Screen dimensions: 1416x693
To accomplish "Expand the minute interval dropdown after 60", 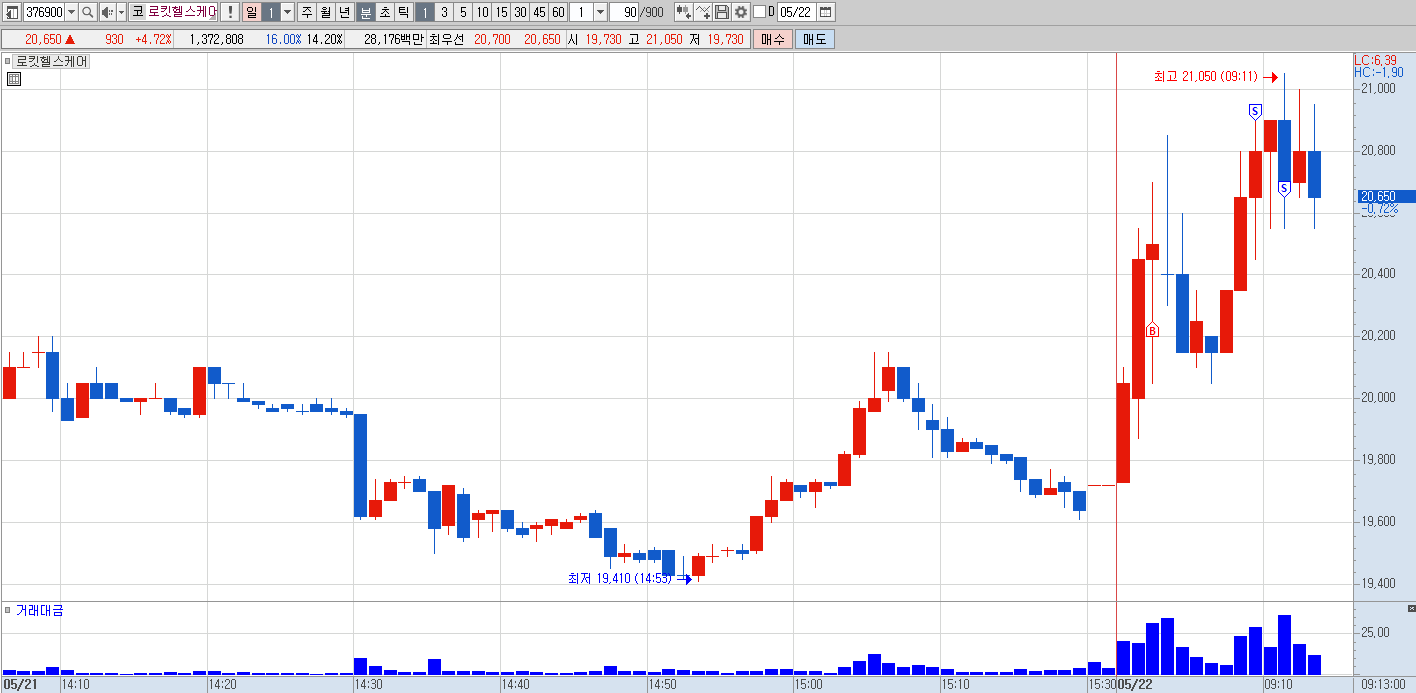I will click(600, 12).
